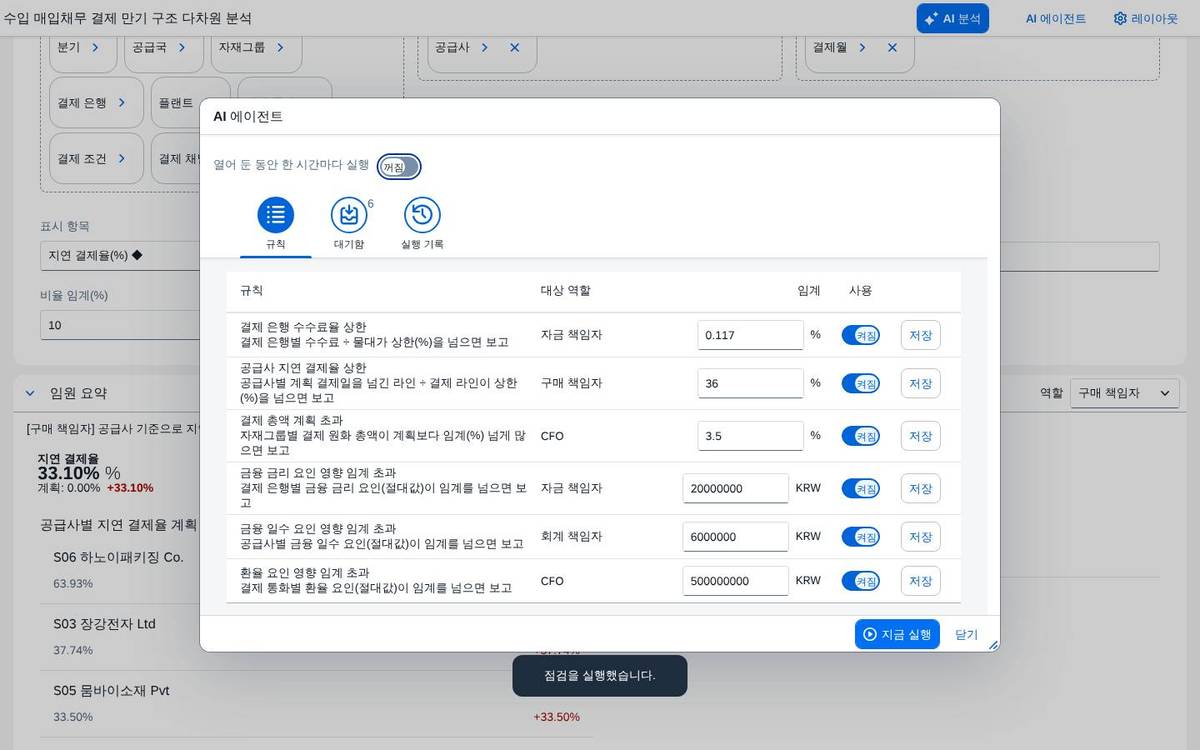Screen dimensions: 1200x750
Task: Save the 결제 총액 계획 초과 rule
Action: pos(920,436)
